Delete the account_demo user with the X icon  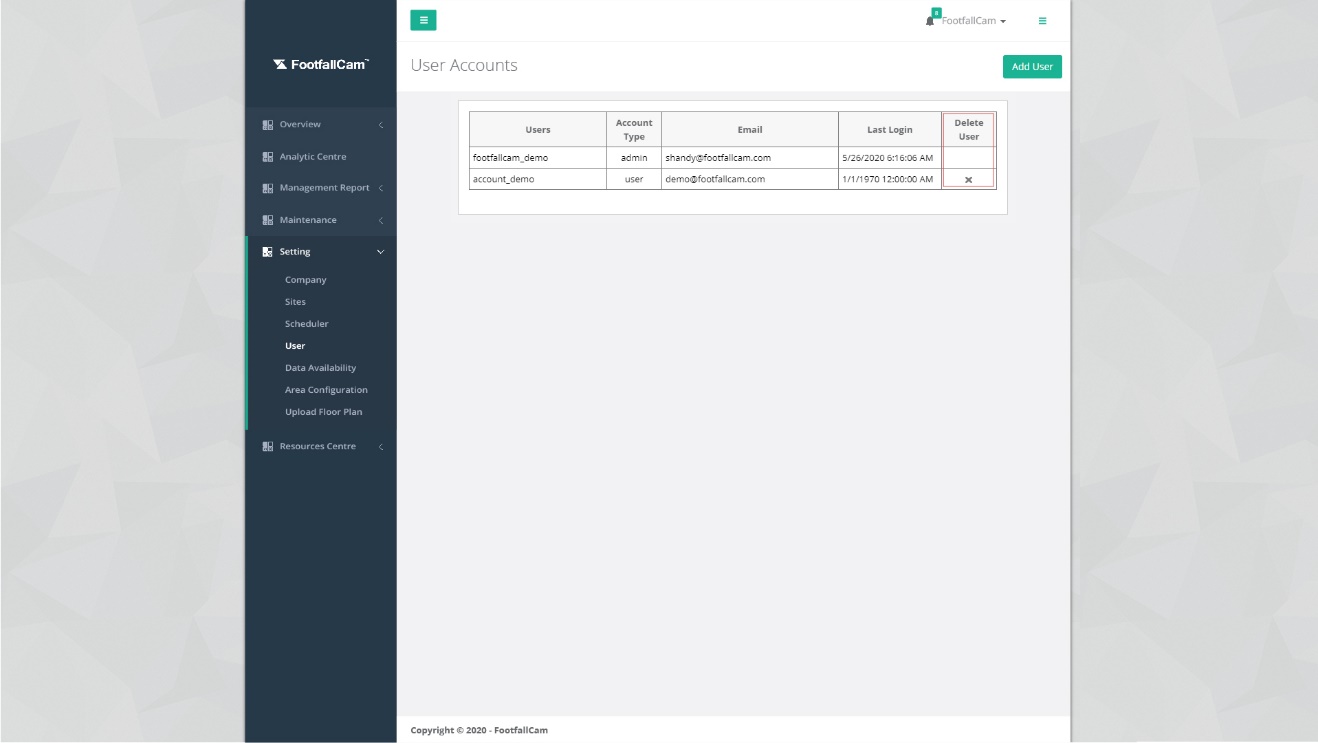[968, 180]
